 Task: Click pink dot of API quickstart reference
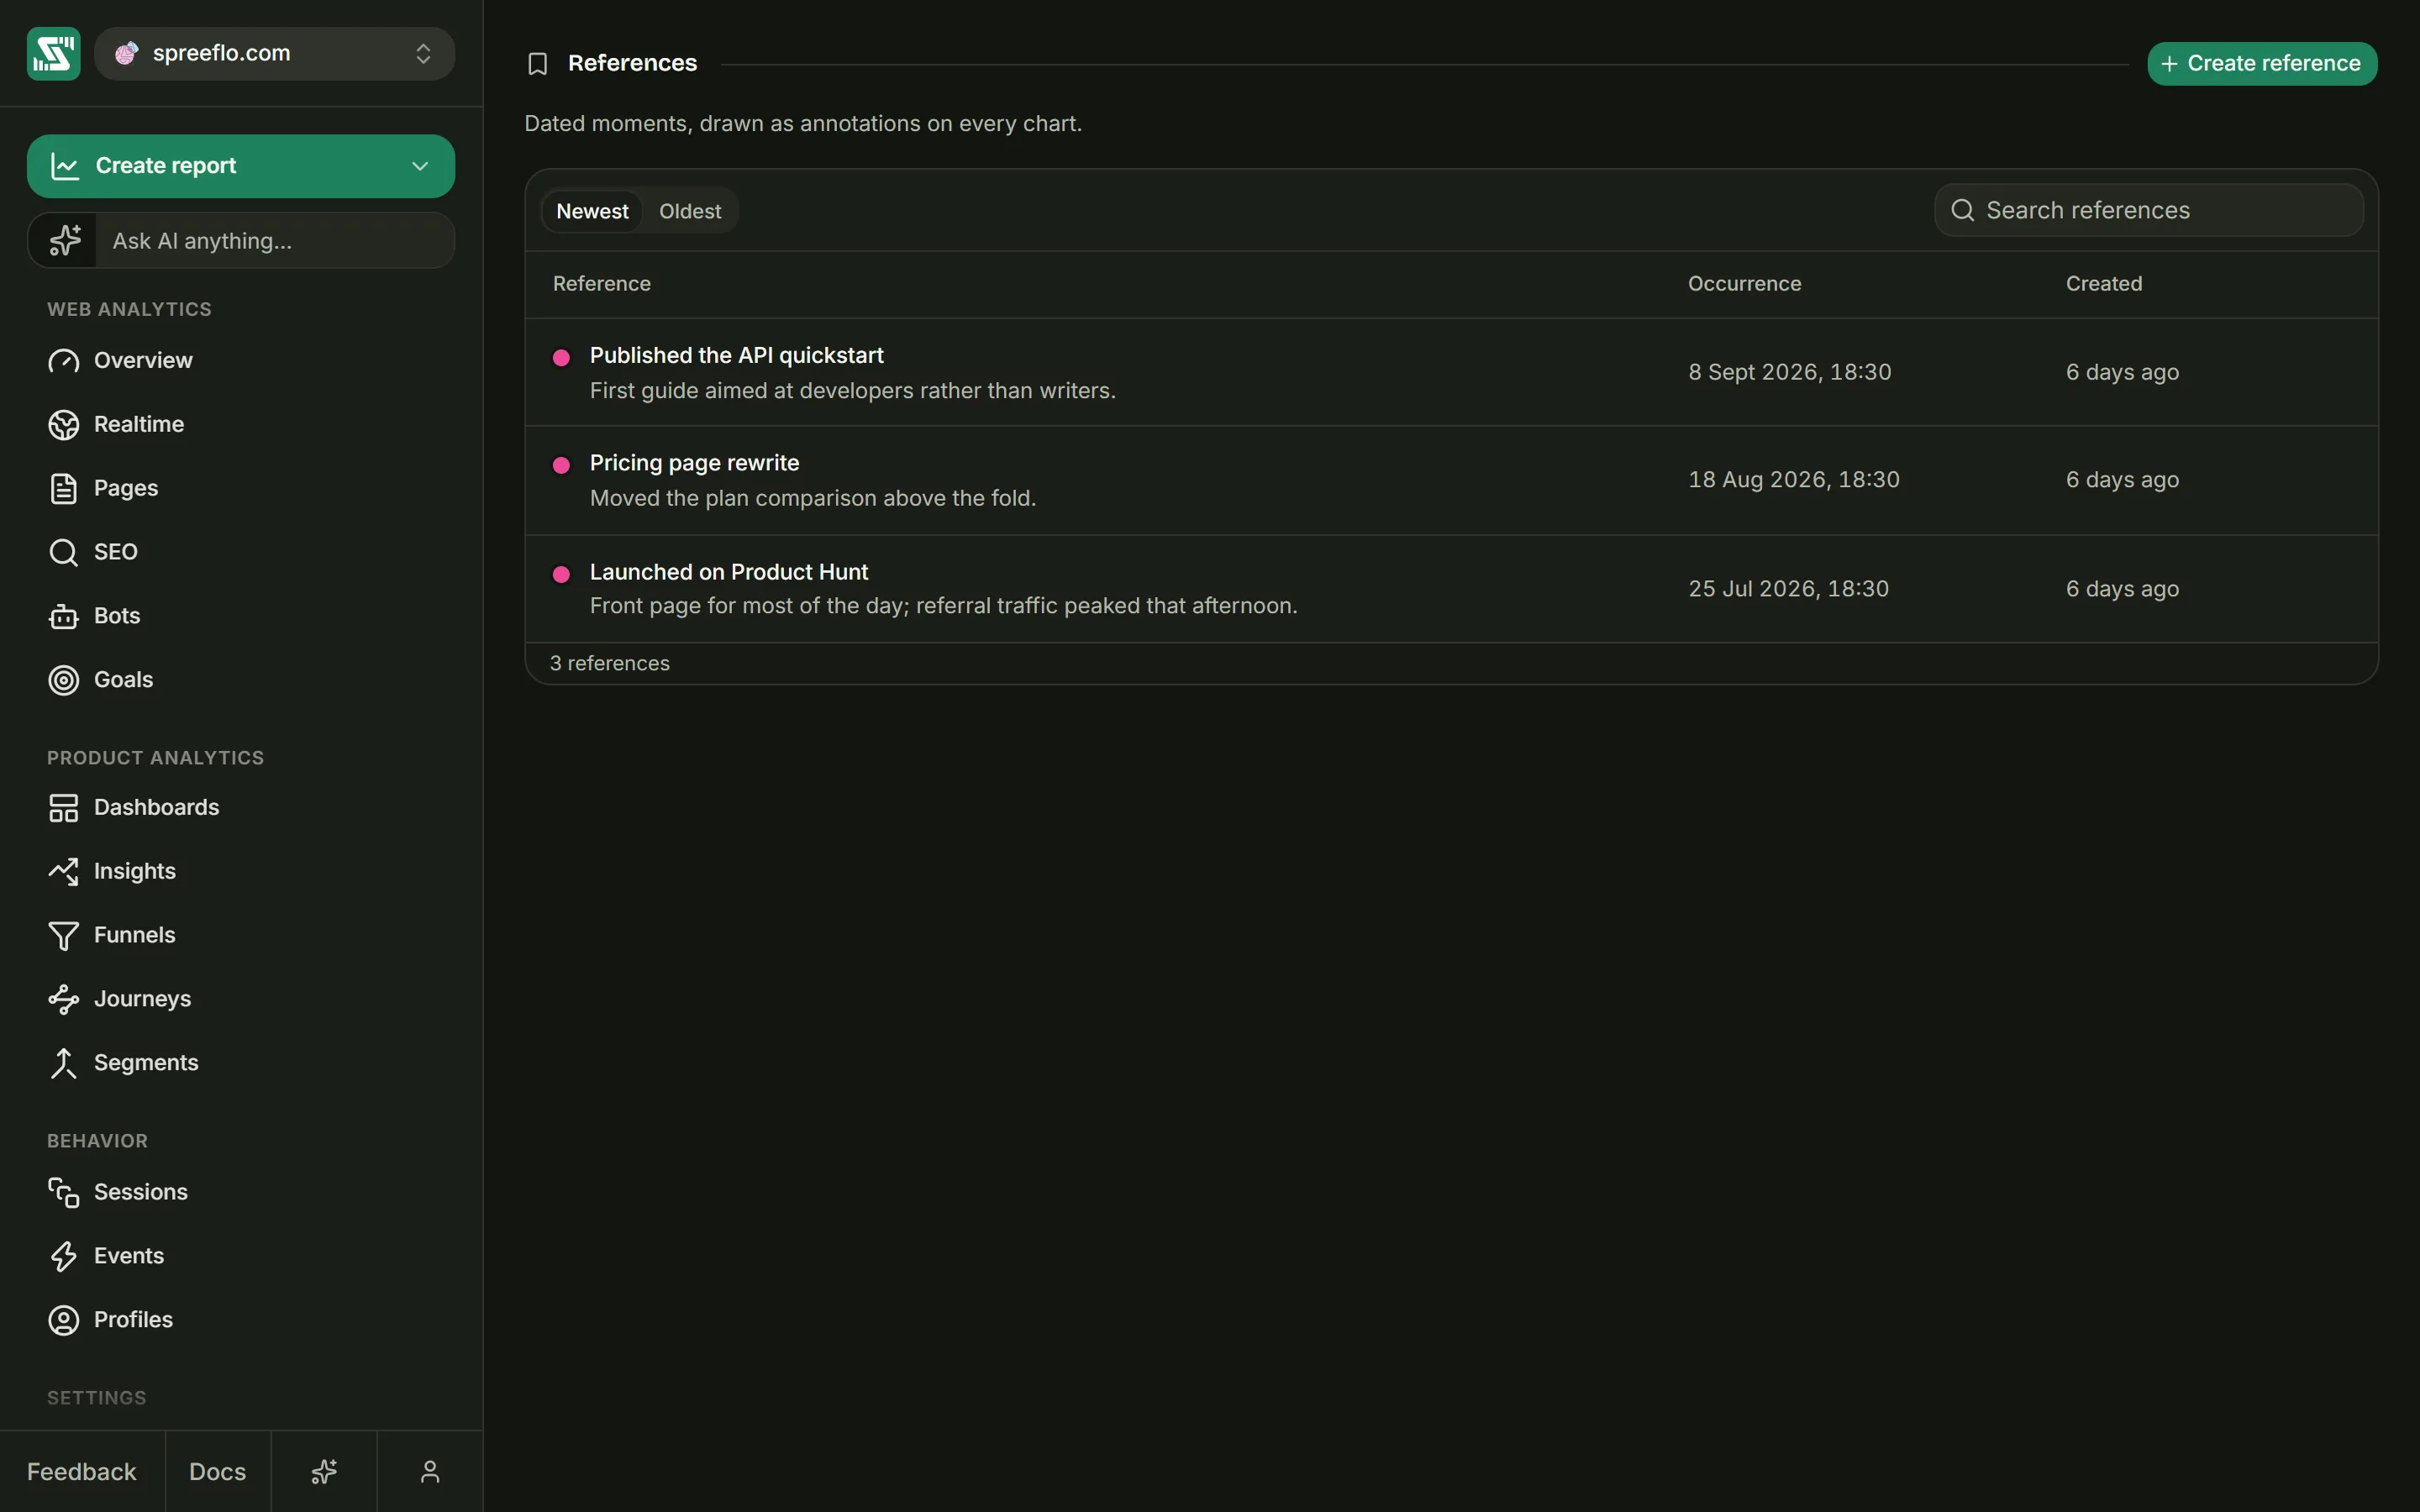(562, 357)
